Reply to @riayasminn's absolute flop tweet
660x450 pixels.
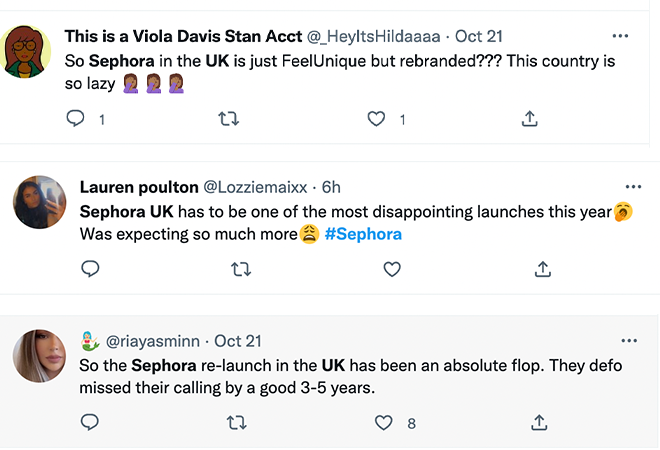(x=89, y=423)
